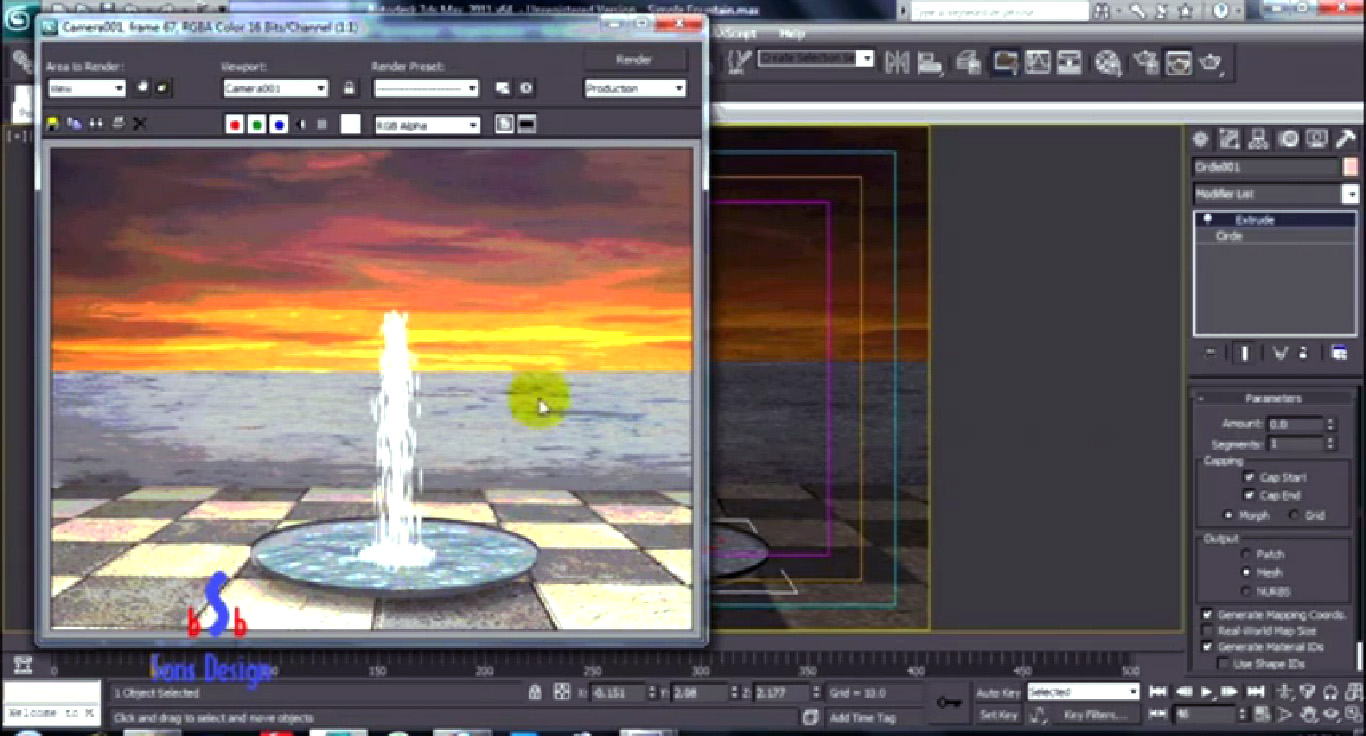Click the Configure Modifier Sets icon
The image size is (1366, 736).
click(1339, 353)
